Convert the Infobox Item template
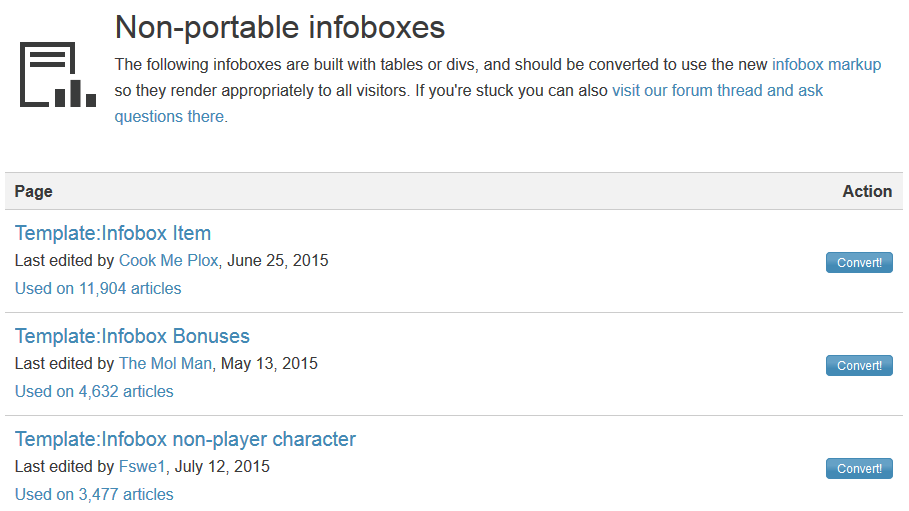The width and height of the screenshot is (909, 511). 859,263
